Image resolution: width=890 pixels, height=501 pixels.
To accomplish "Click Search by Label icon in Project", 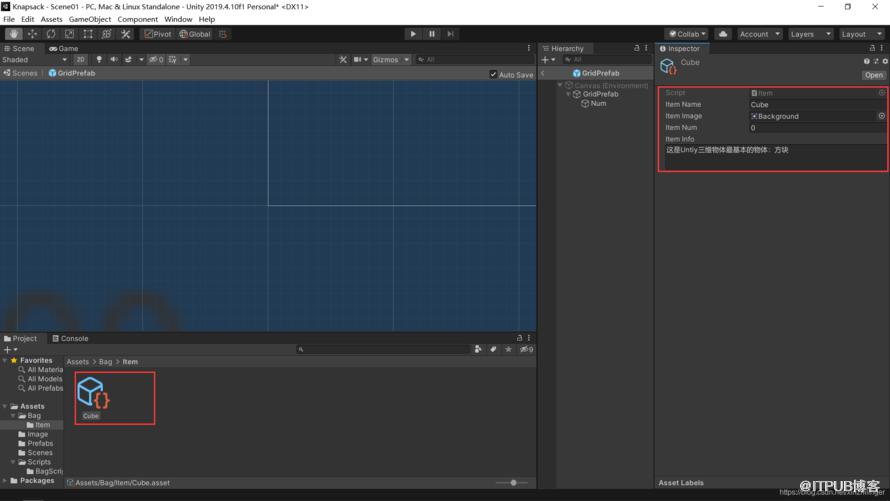I will point(493,349).
